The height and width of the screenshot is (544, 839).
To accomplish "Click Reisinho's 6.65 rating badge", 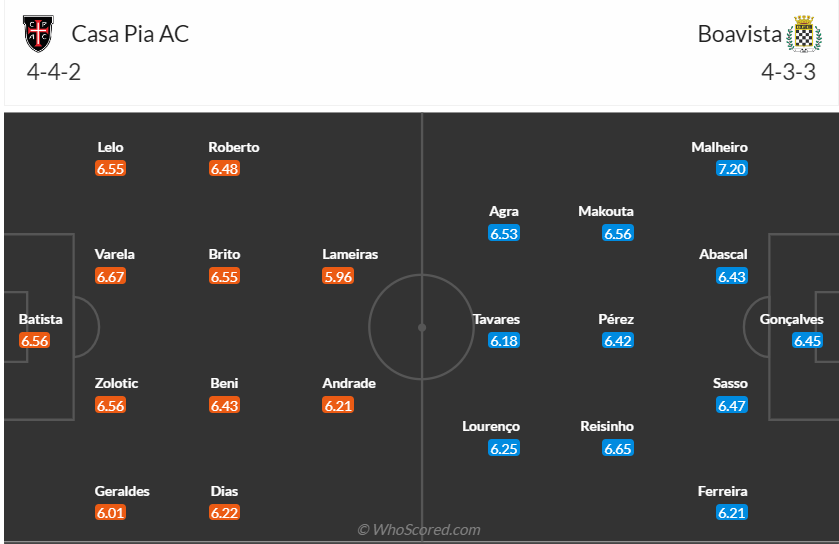I will [x=618, y=449].
